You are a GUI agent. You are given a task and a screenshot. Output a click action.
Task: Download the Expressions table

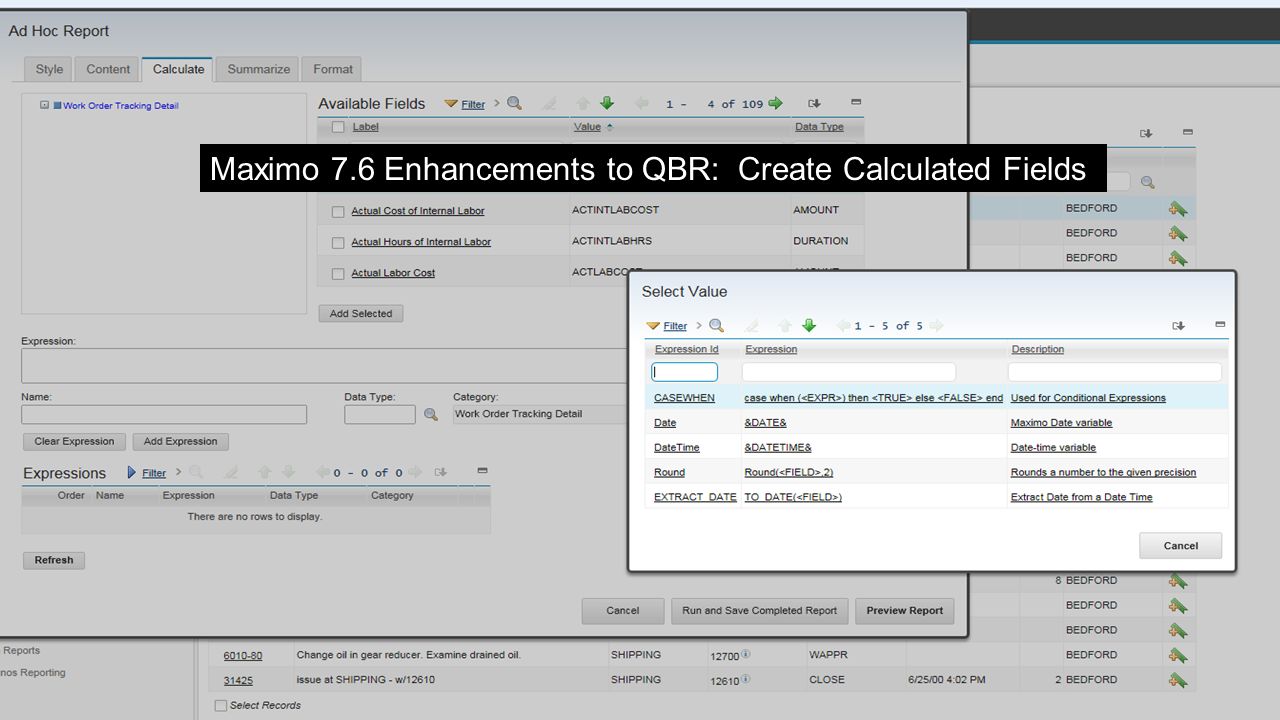[441, 472]
